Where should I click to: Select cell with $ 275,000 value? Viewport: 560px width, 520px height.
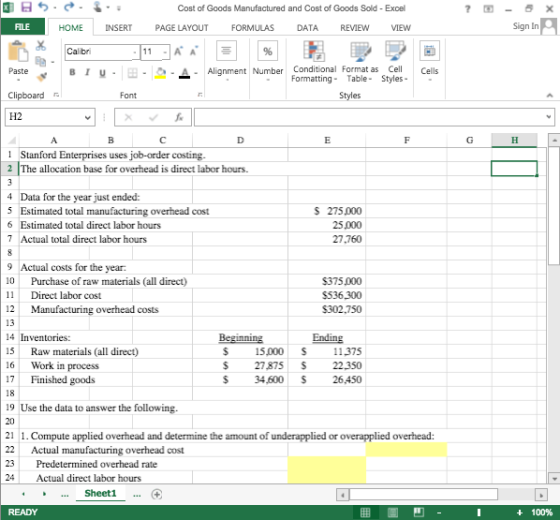327,211
